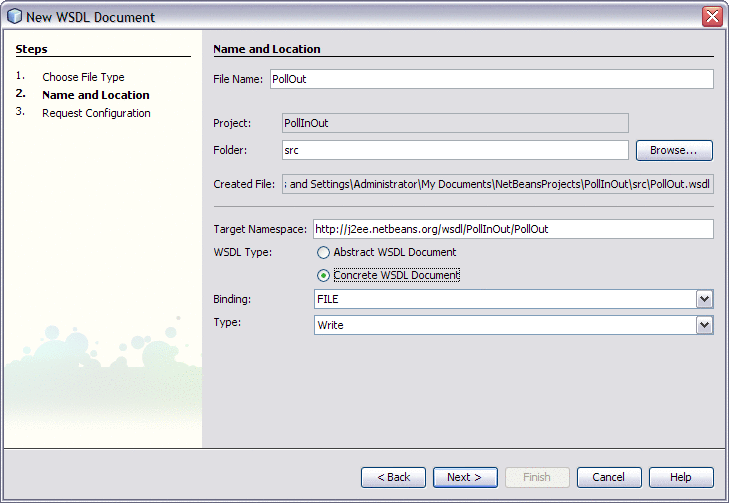Image resolution: width=729 pixels, height=503 pixels.
Task: Click the 'Type:' label
Action: 227,322
